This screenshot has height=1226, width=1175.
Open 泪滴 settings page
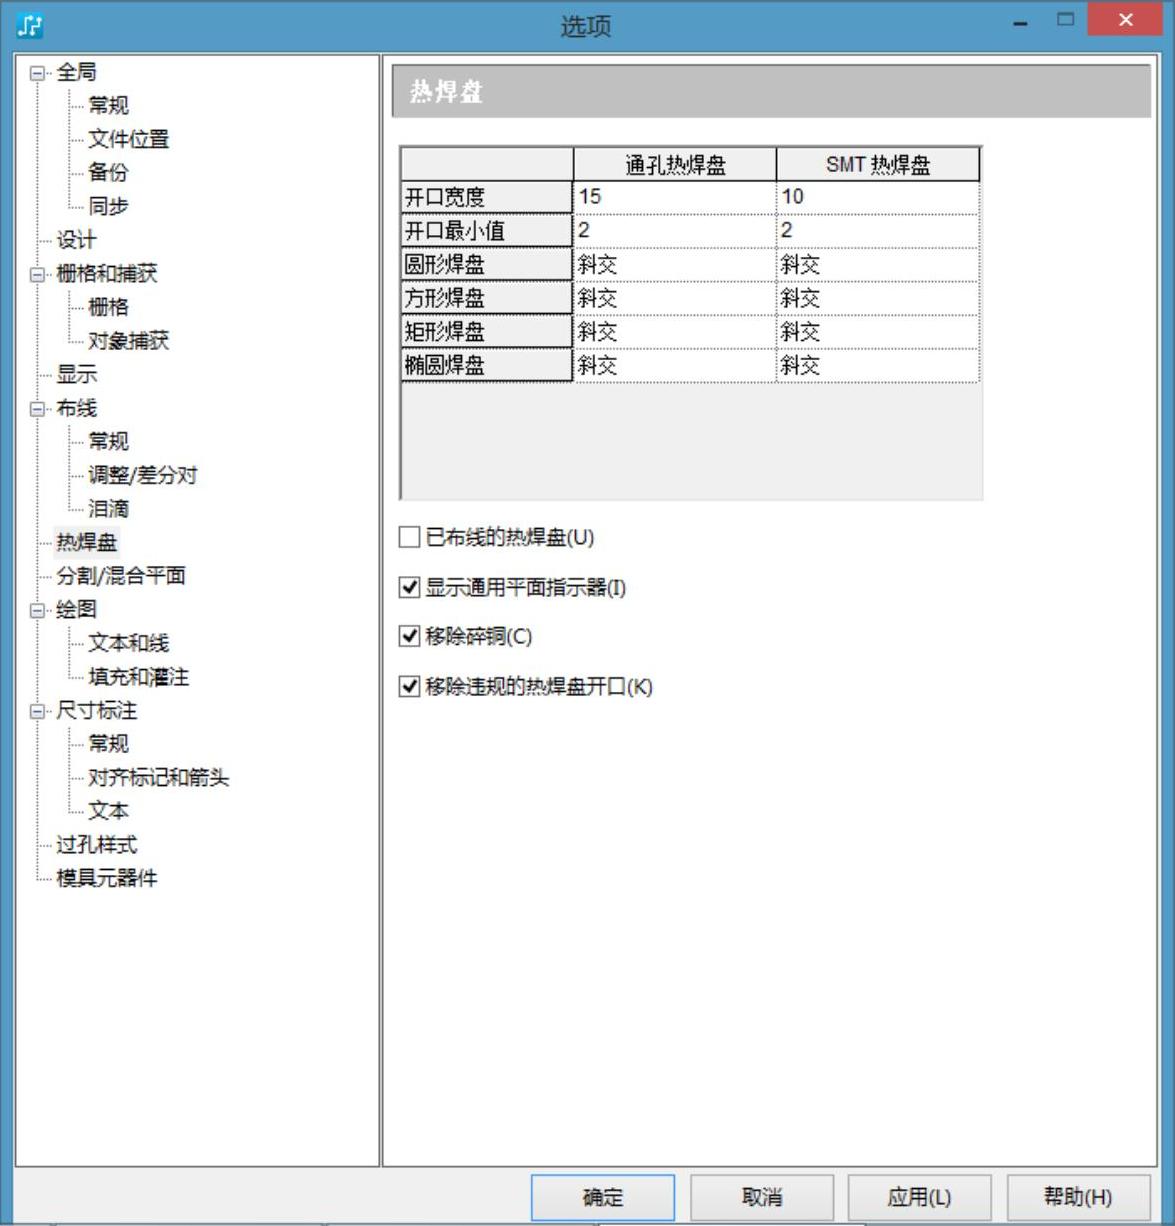click(x=108, y=508)
